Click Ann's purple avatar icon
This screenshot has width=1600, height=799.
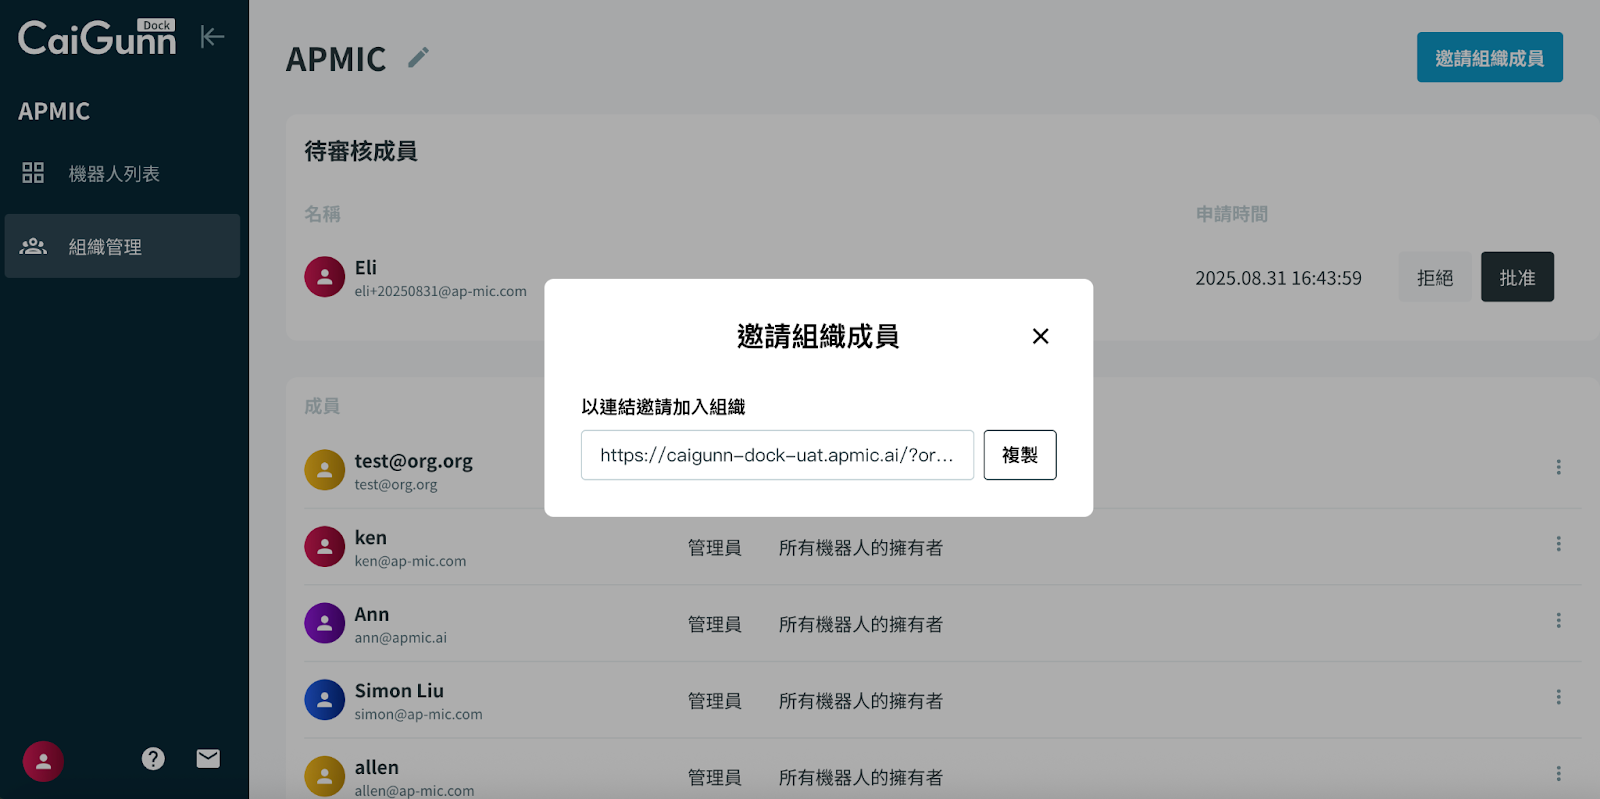tap(324, 623)
